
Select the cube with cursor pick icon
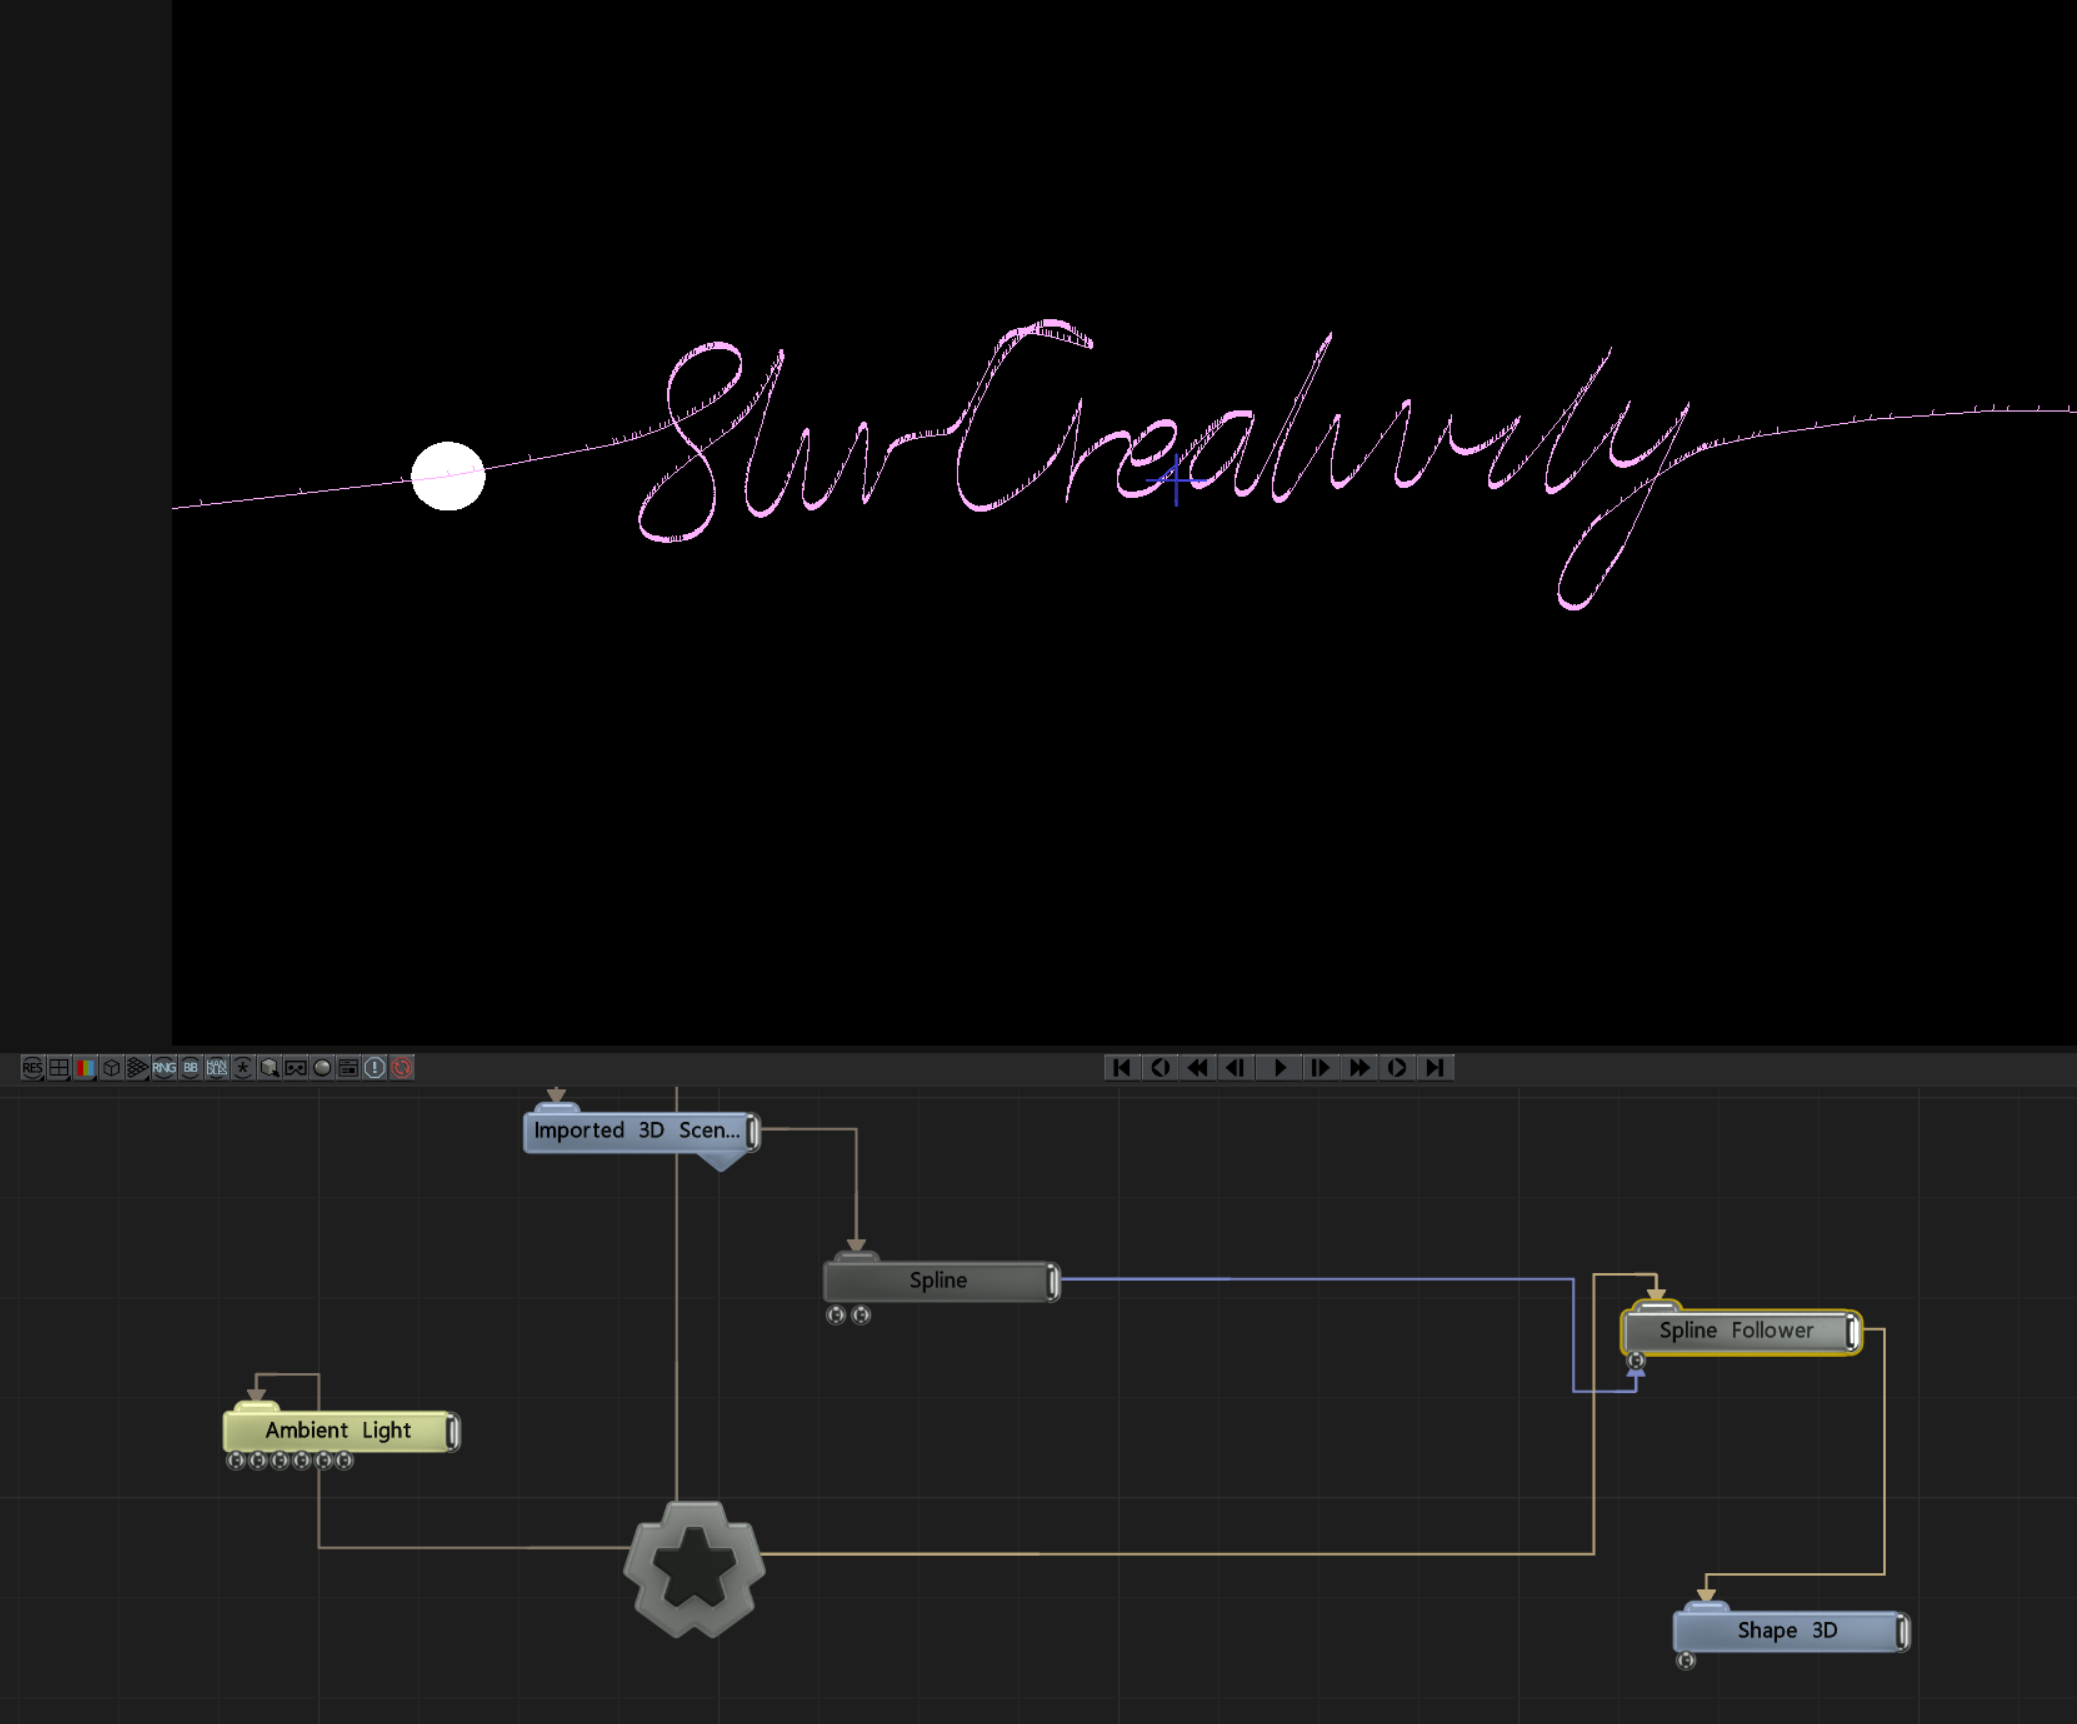269,1067
